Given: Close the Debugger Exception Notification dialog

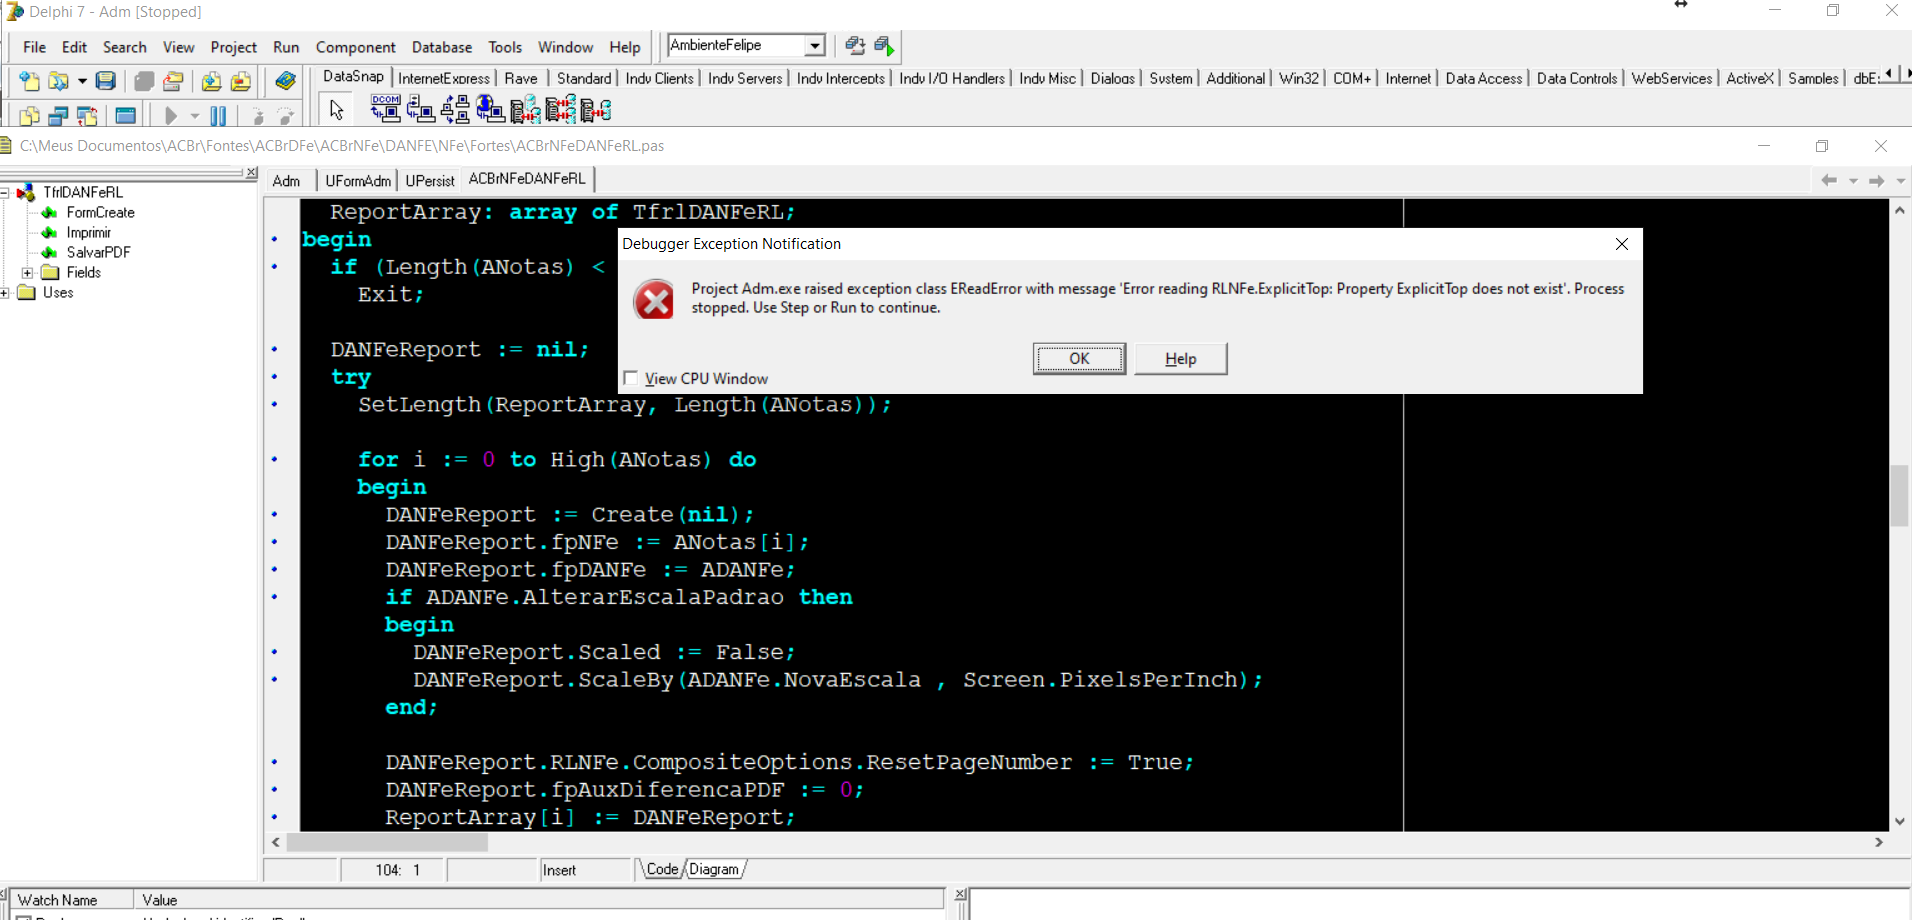Looking at the screenshot, I should [x=1622, y=244].
